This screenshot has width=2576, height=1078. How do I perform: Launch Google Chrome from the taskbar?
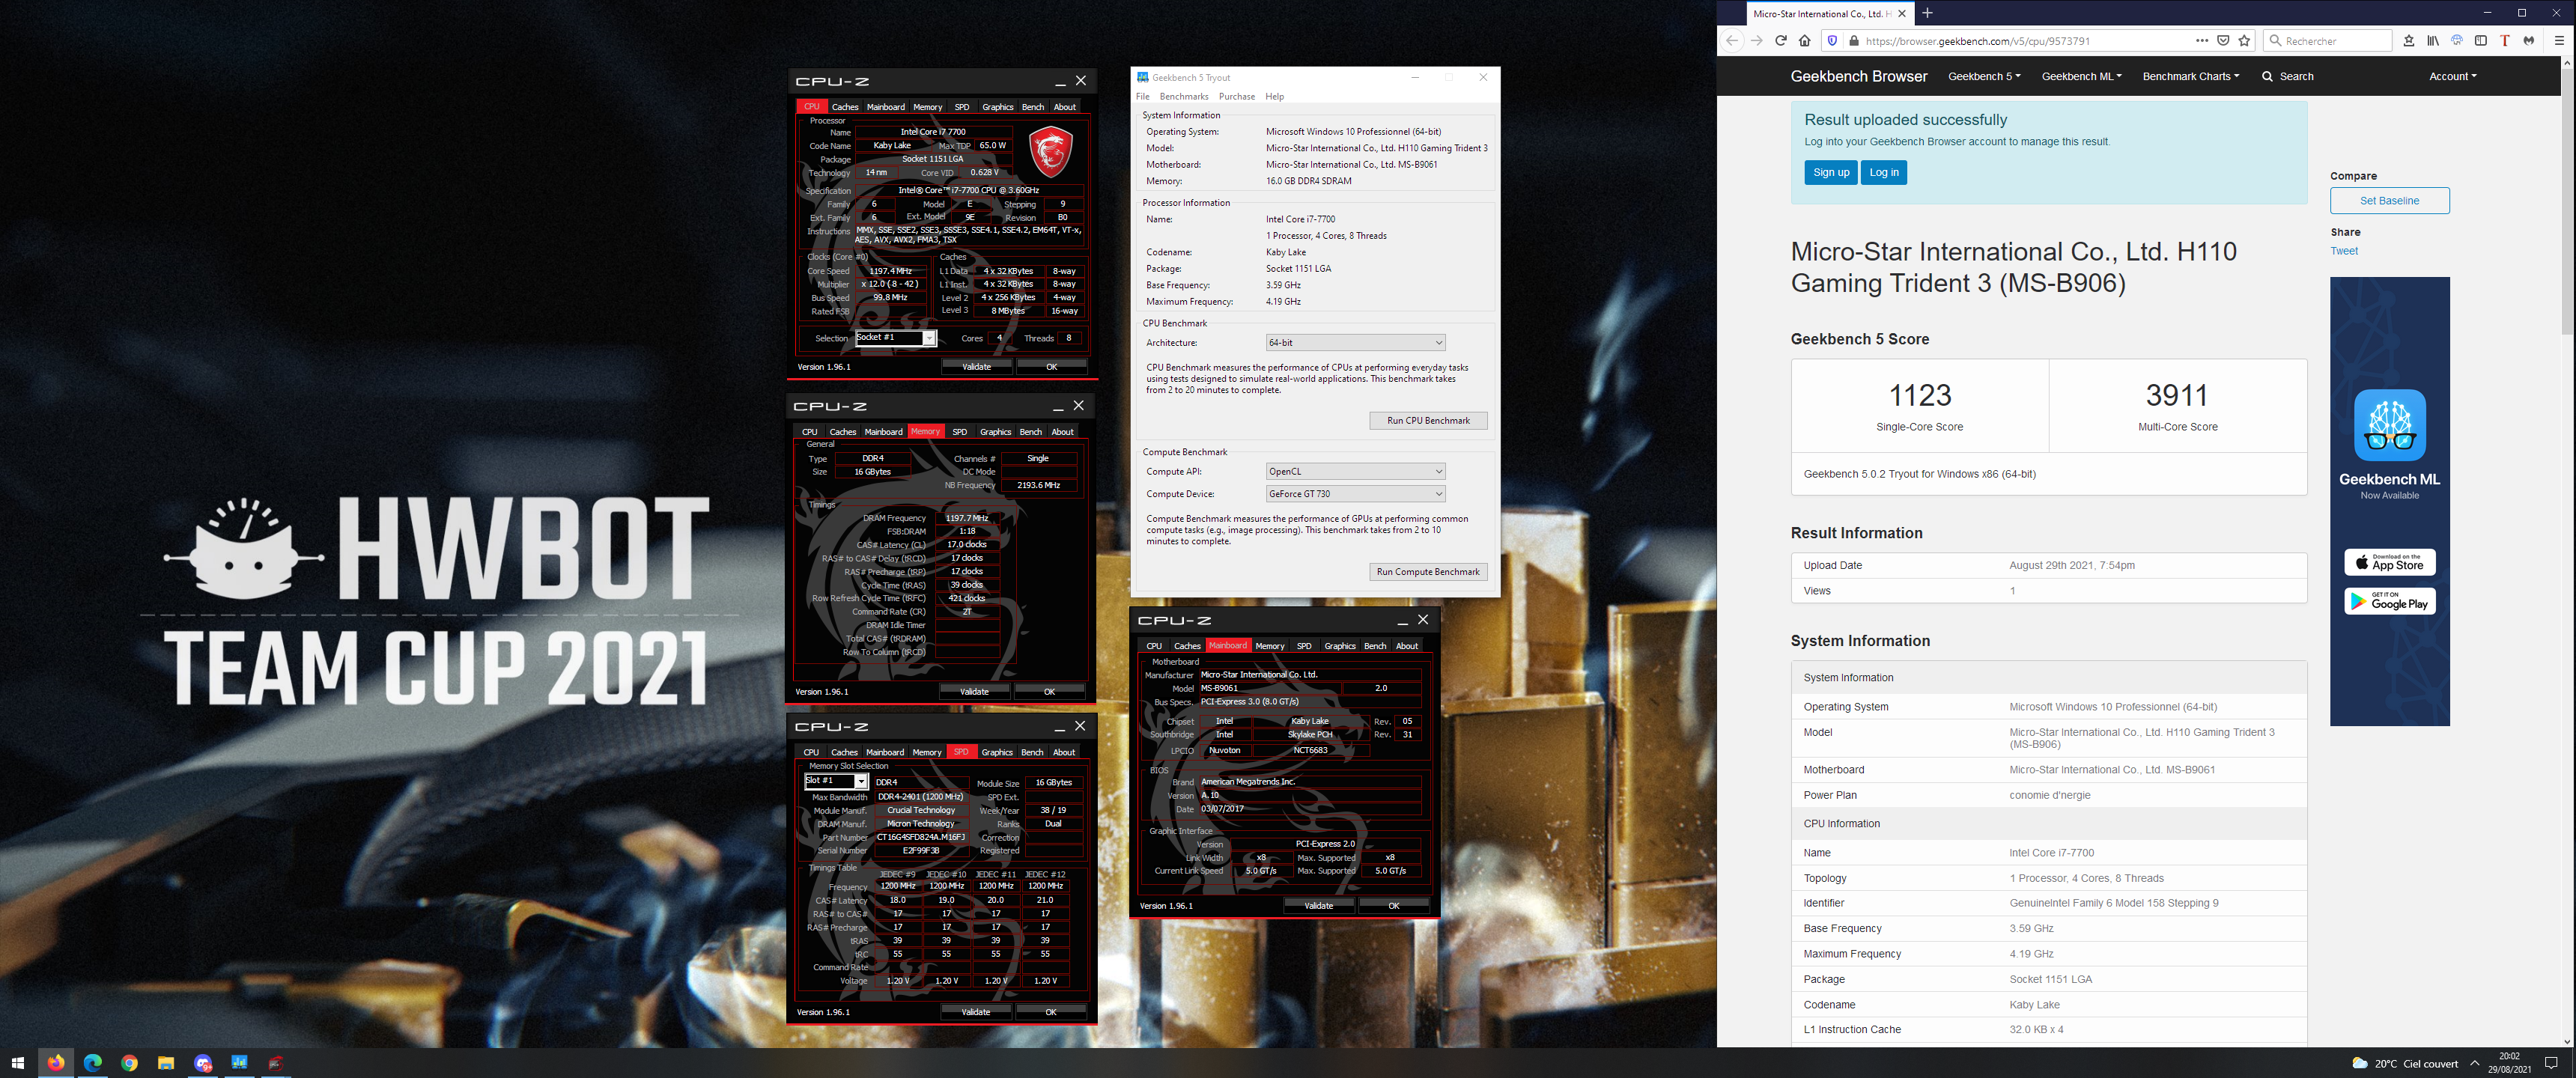coord(129,1063)
